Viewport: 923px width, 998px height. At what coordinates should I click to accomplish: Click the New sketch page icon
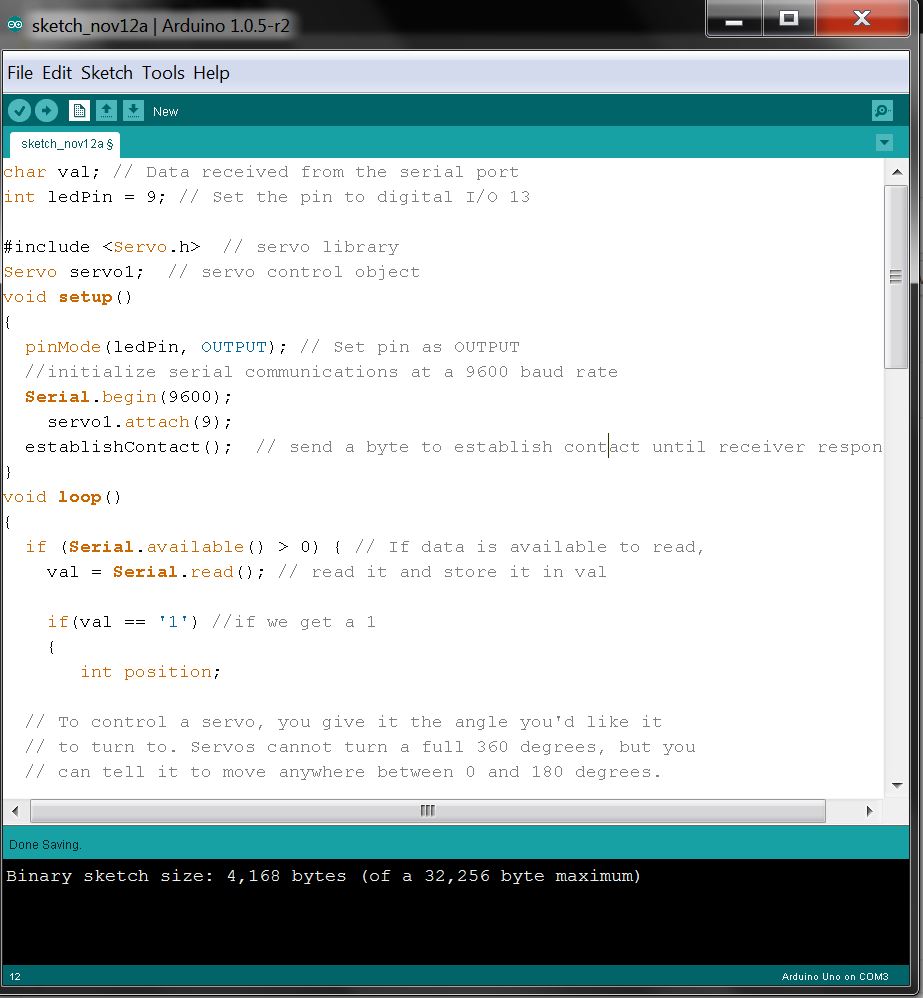tap(79, 111)
